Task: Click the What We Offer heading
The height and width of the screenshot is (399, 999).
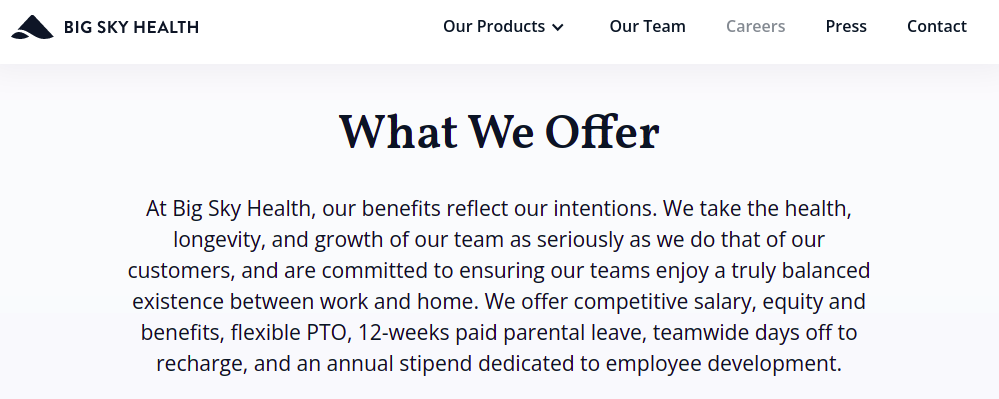Action: [x=499, y=132]
